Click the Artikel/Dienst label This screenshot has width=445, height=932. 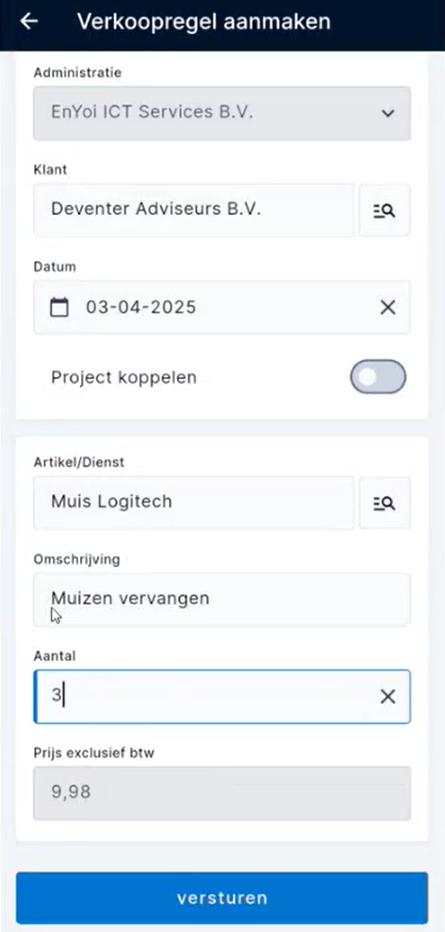coord(79,462)
